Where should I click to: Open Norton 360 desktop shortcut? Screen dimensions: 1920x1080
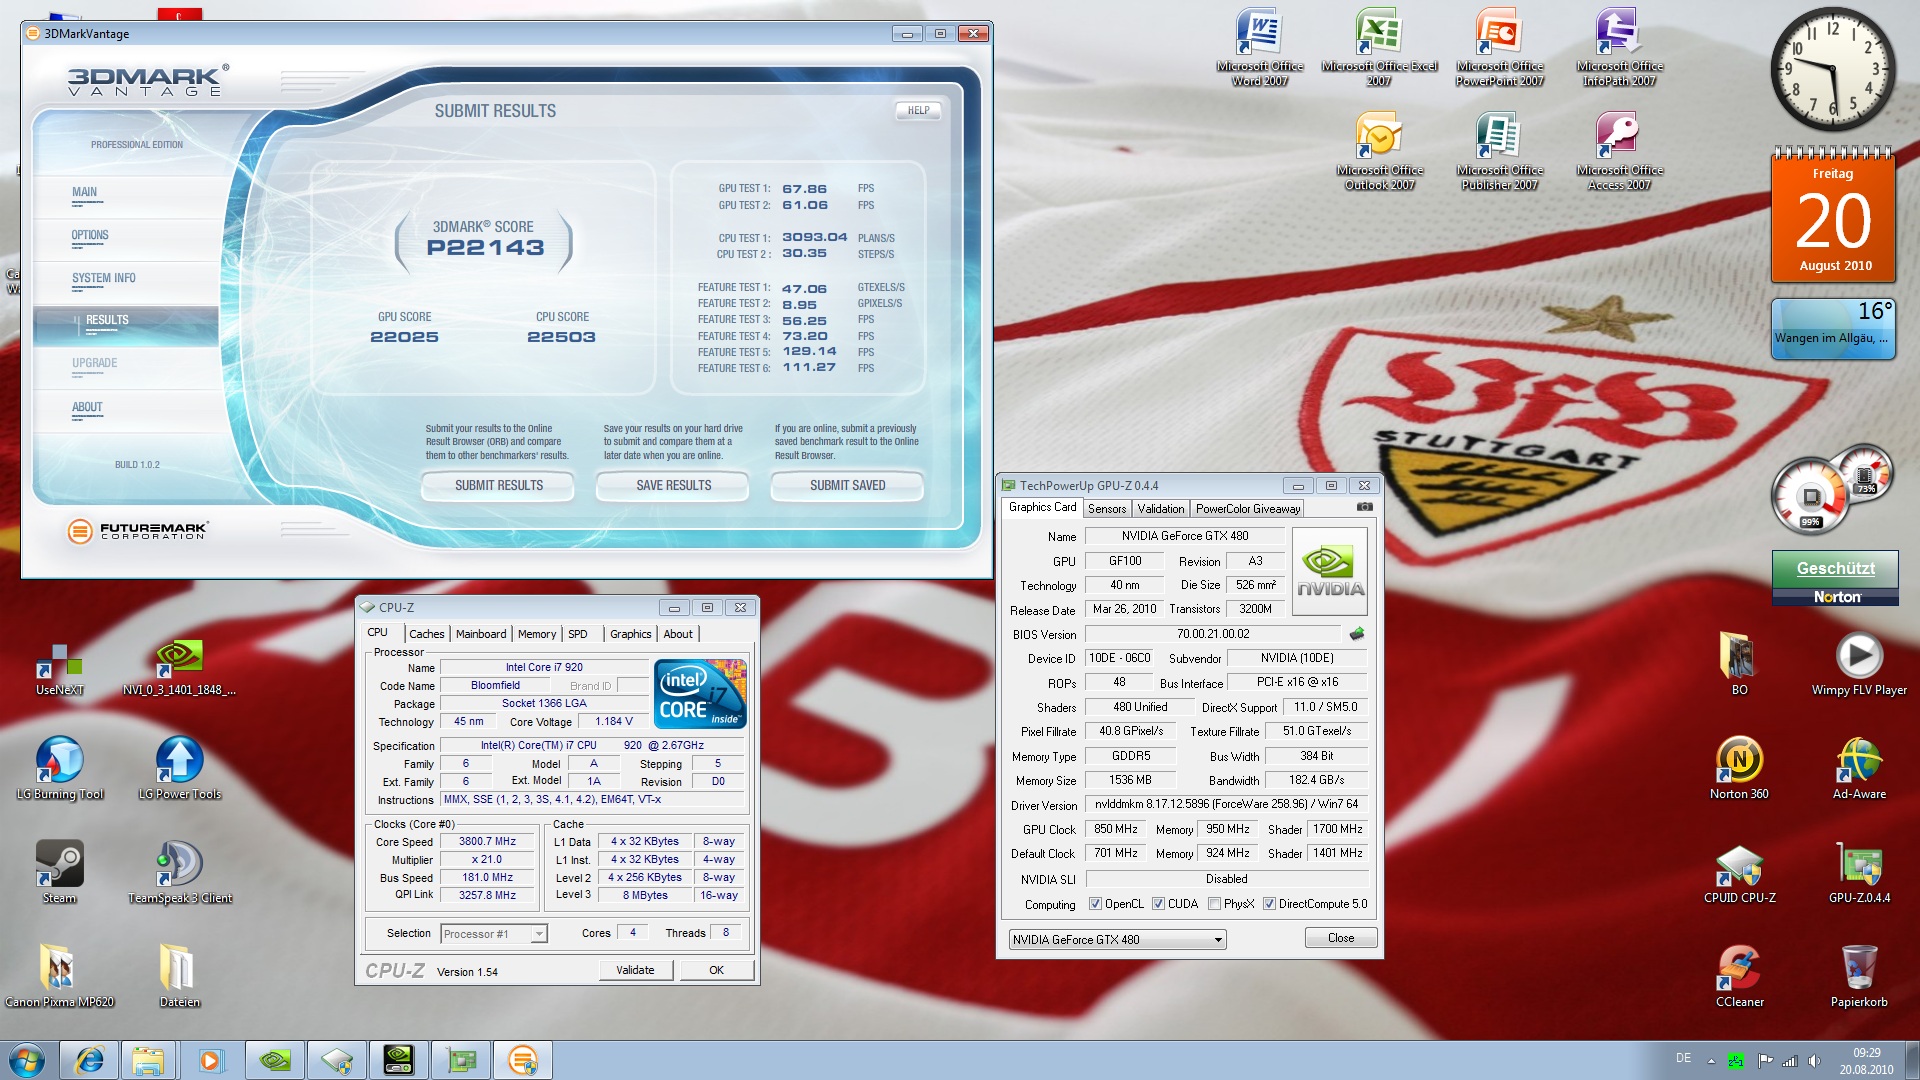(x=1739, y=768)
